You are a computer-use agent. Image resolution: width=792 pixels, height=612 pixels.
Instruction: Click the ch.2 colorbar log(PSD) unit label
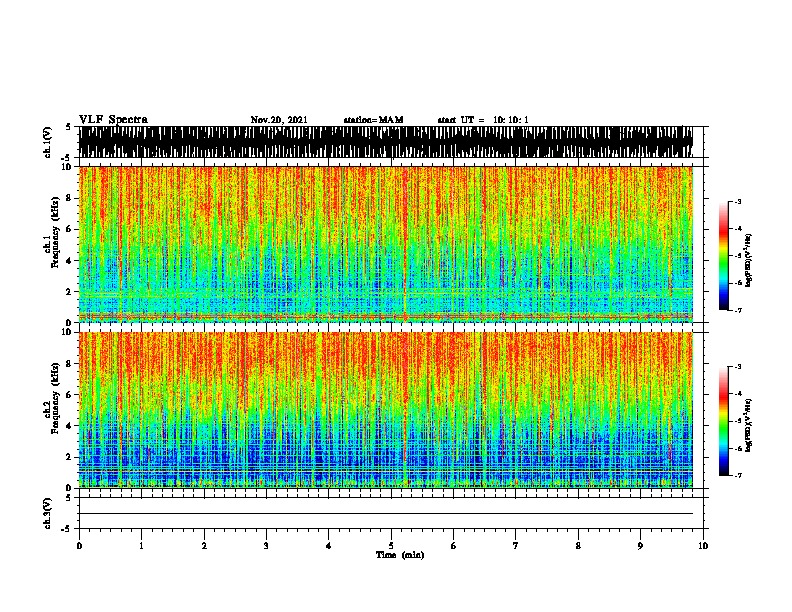click(x=749, y=426)
